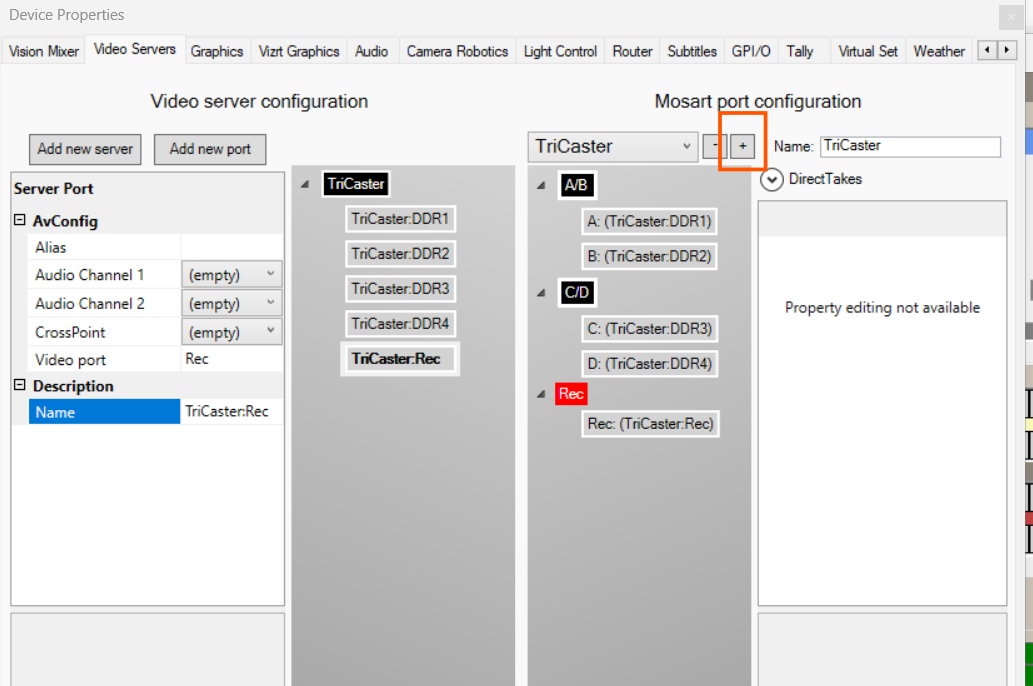
Task: Collapse the A/B port group
Action: pyautogui.click(x=541, y=185)
